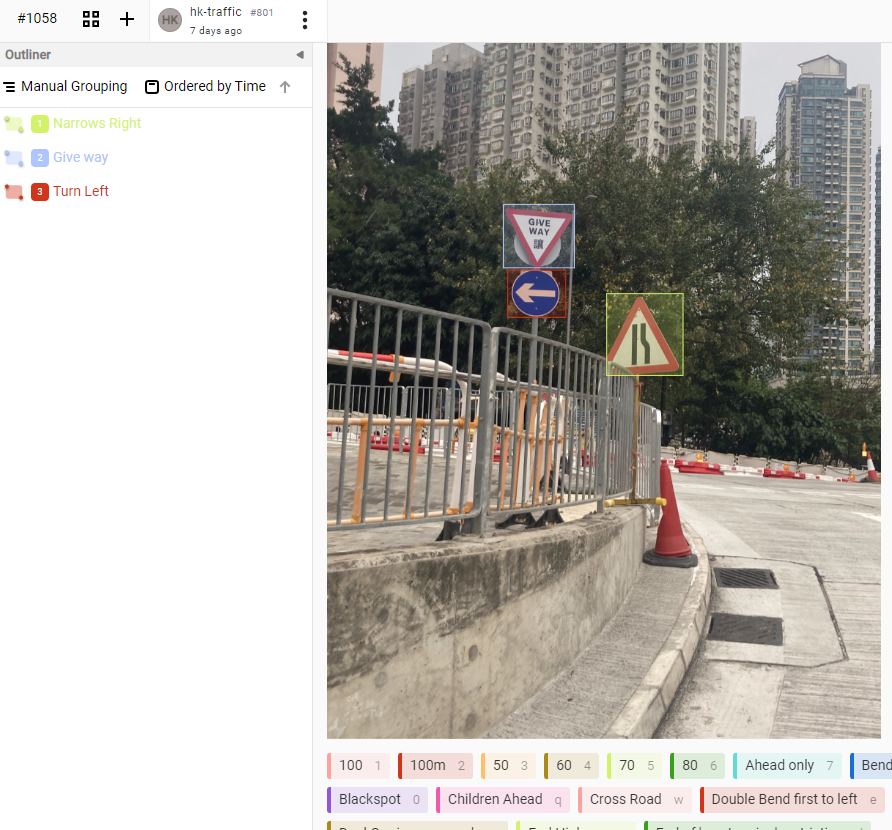
Task: Choose the Cross Road label
Action: 635,800
